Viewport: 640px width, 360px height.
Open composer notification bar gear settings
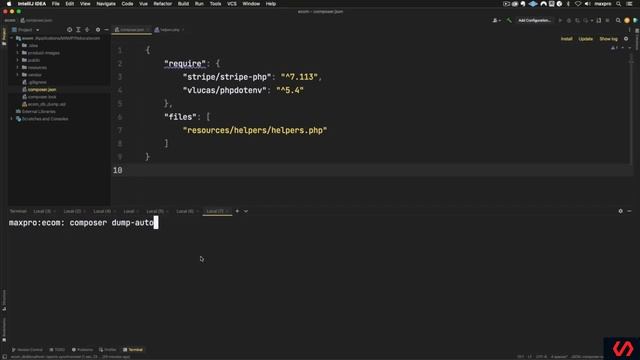(x=626, y=39)
